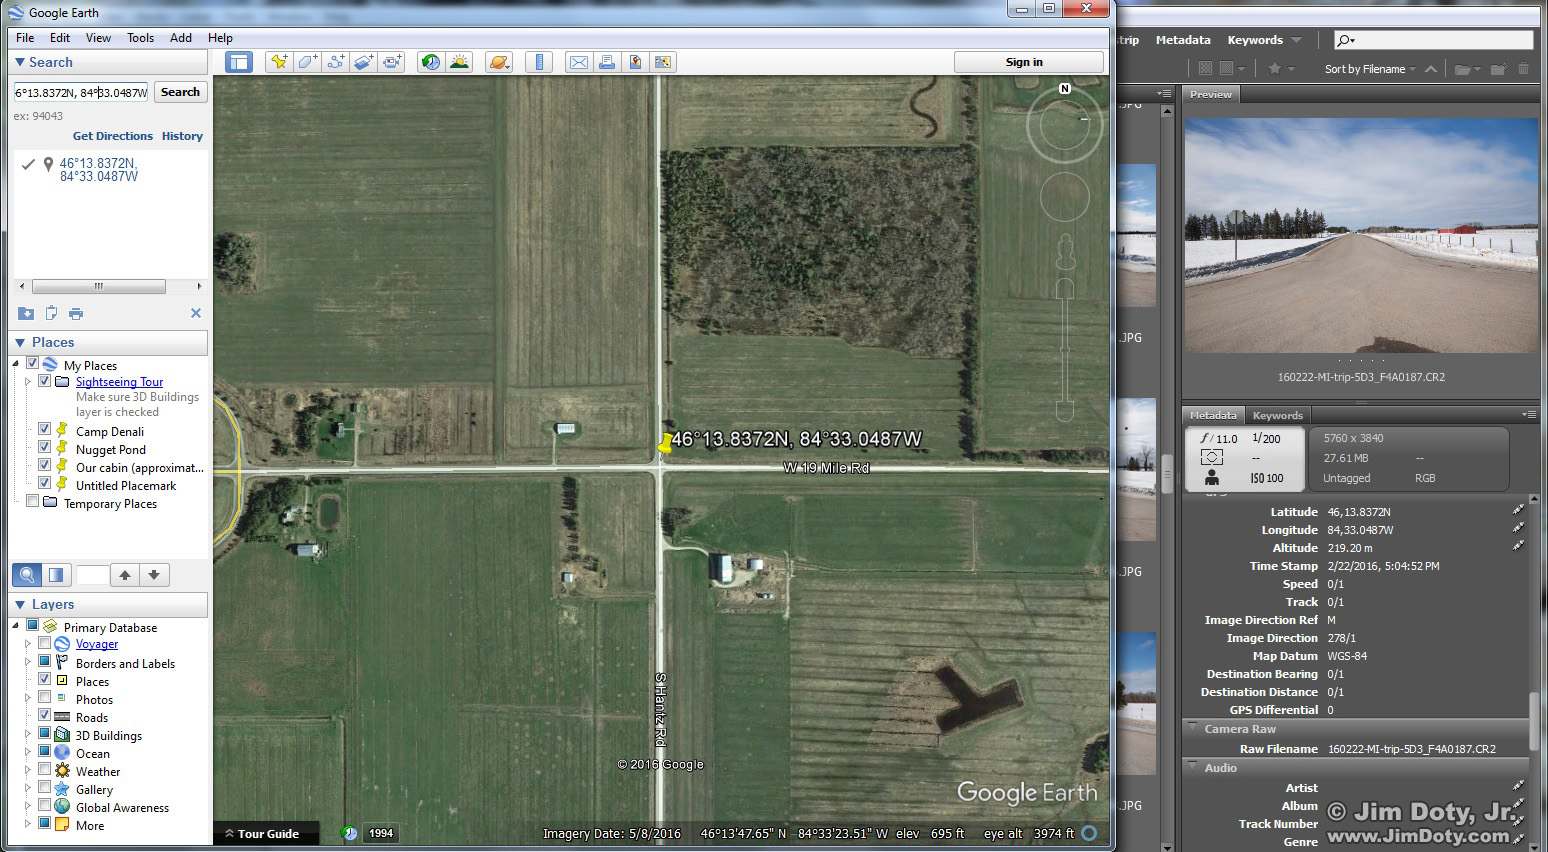Click the historical imagery 1994 clock icon

(350, 833)
